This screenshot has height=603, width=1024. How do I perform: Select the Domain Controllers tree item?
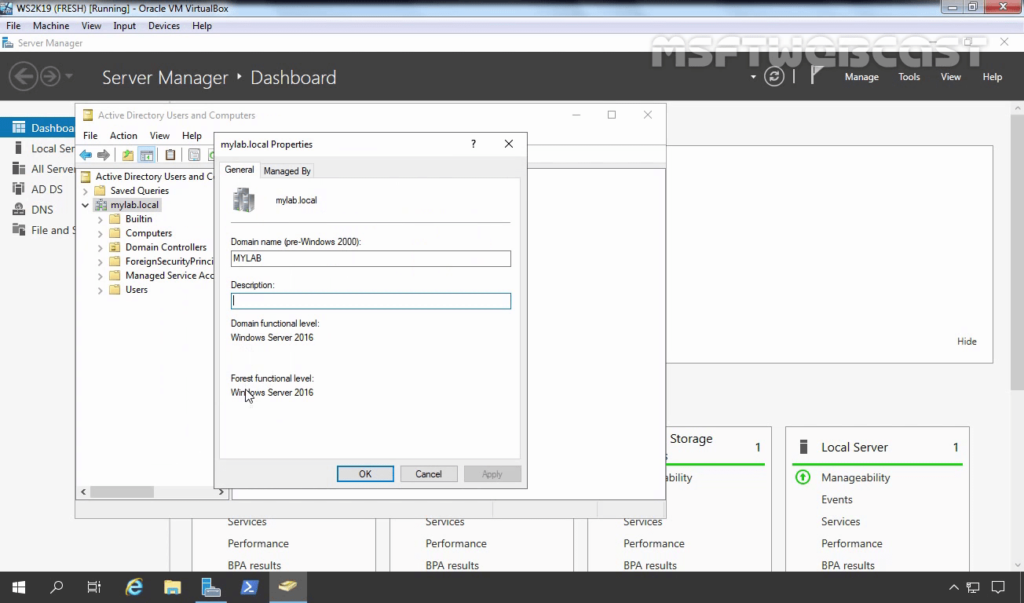[x=165, y=247]
